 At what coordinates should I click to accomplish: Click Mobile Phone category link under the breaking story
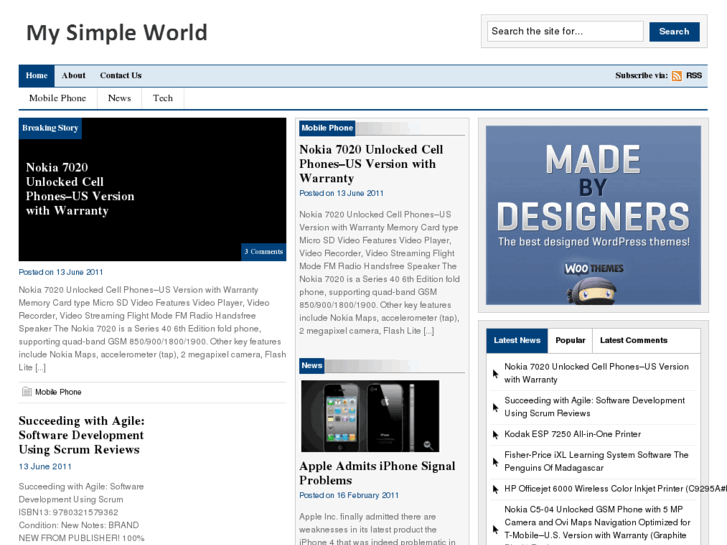click(x=58, y=392)
